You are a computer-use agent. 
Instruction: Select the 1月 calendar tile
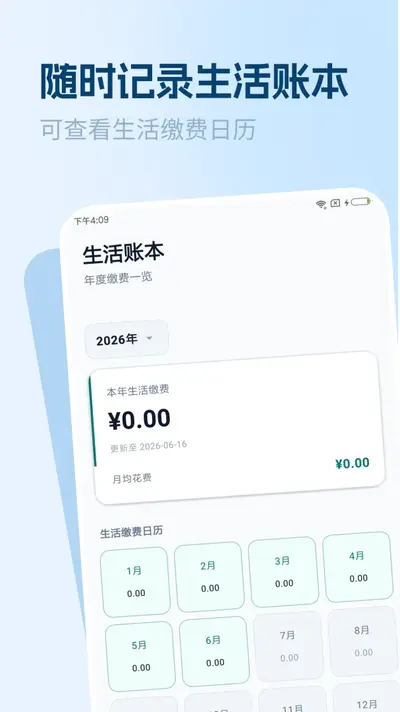[x=135, y=582]
